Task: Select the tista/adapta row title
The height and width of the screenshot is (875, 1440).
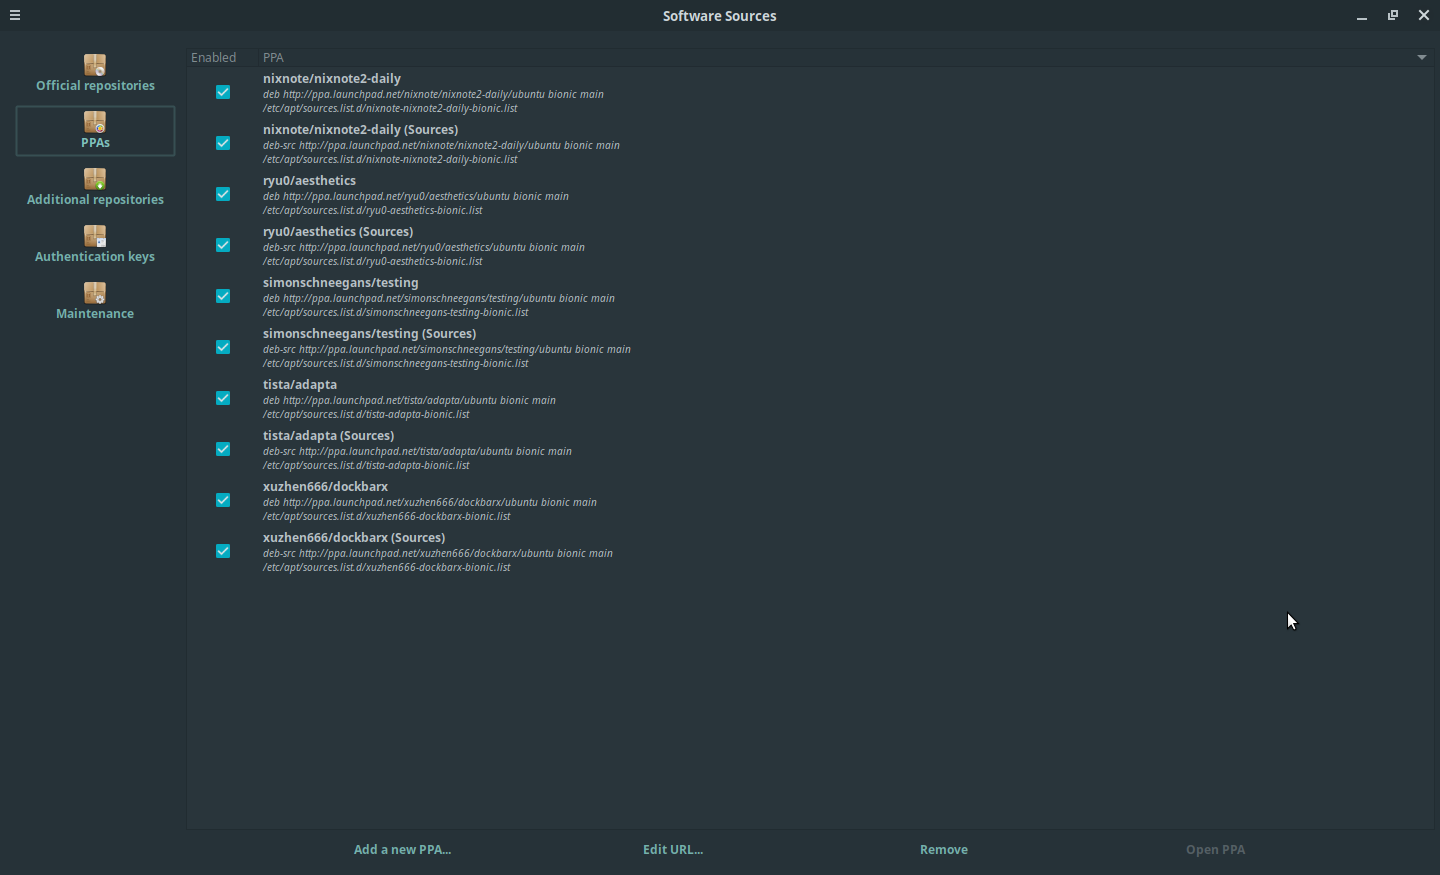Action: (x=300, y=385)
